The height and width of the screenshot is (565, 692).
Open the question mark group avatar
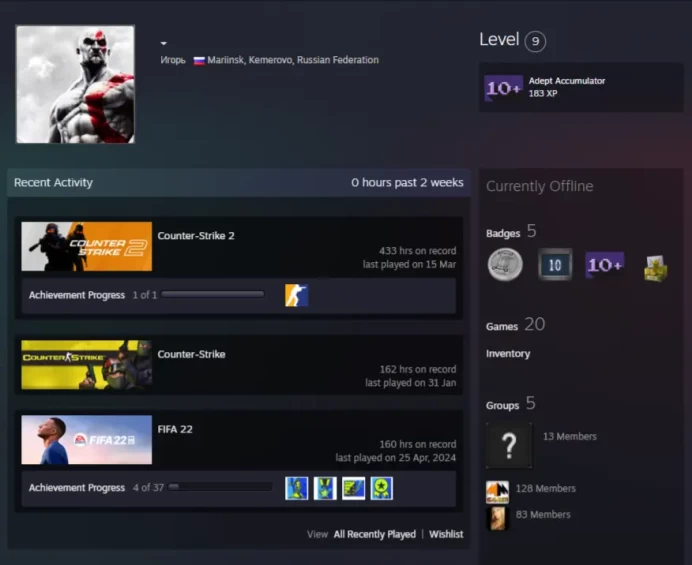tap(509, 445)
